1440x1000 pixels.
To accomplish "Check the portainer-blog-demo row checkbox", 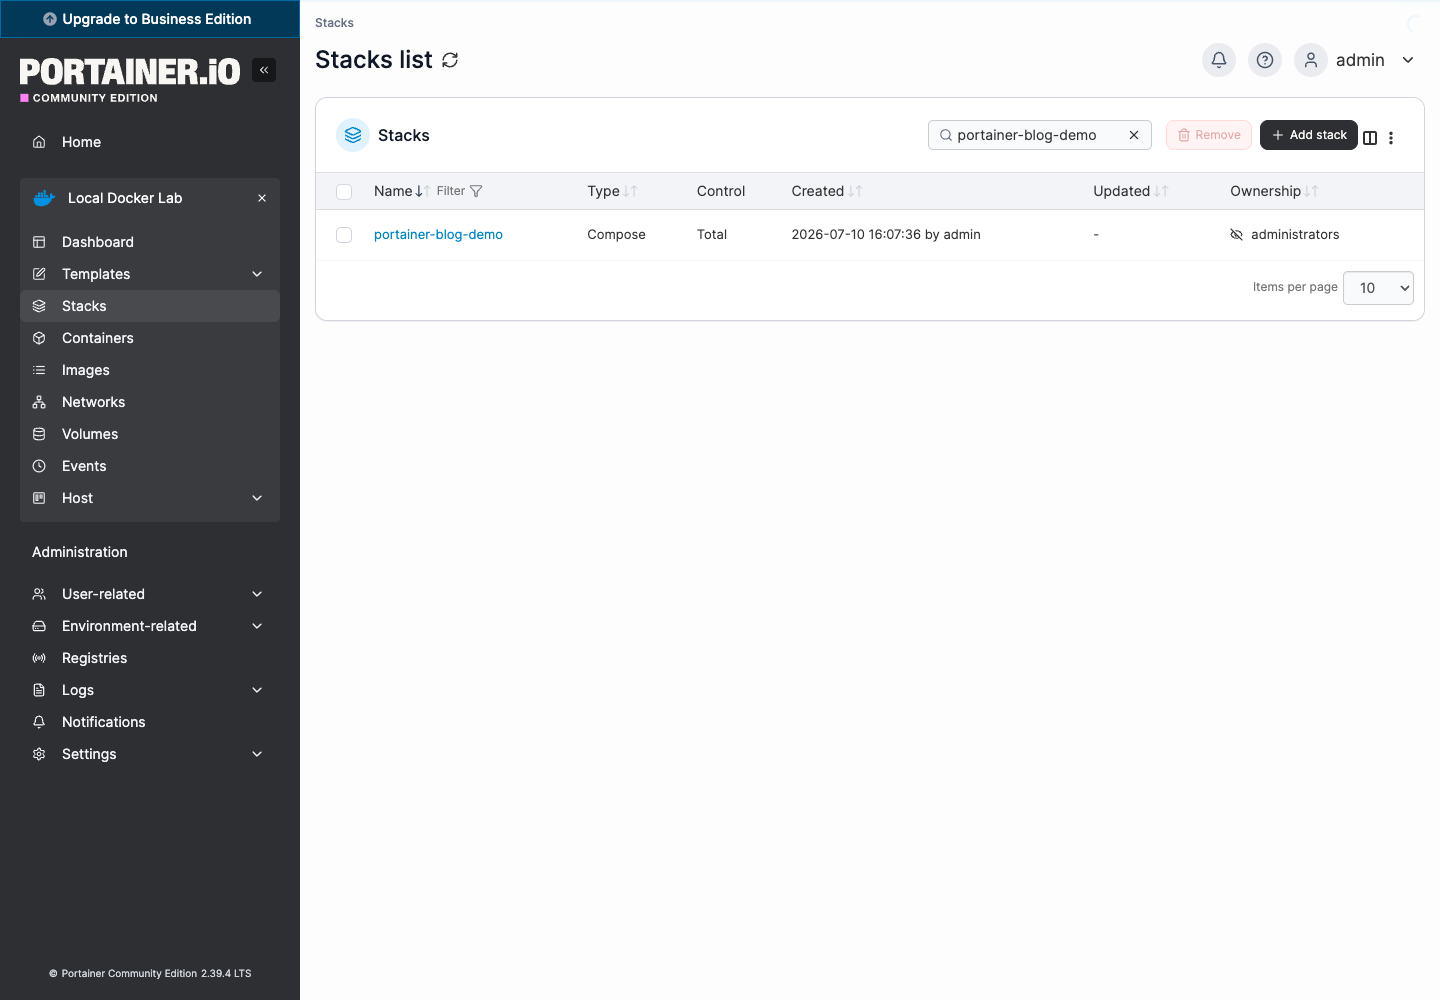I will point(344,235).
